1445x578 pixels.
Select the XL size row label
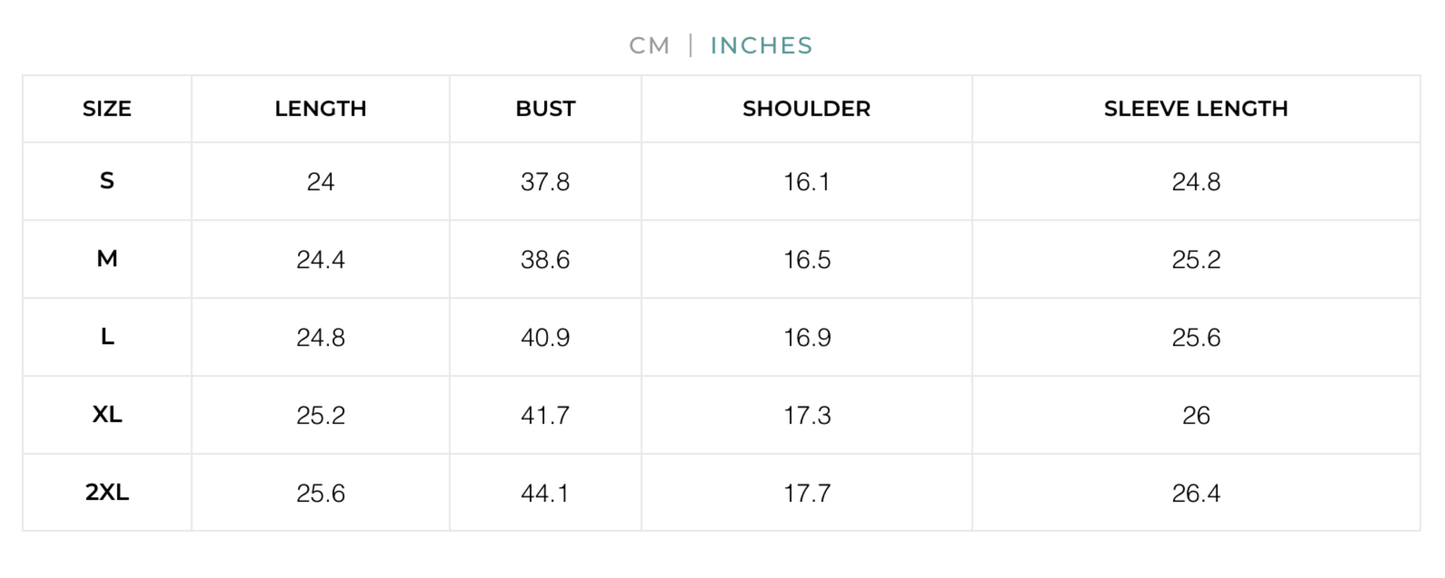[107, 415]
